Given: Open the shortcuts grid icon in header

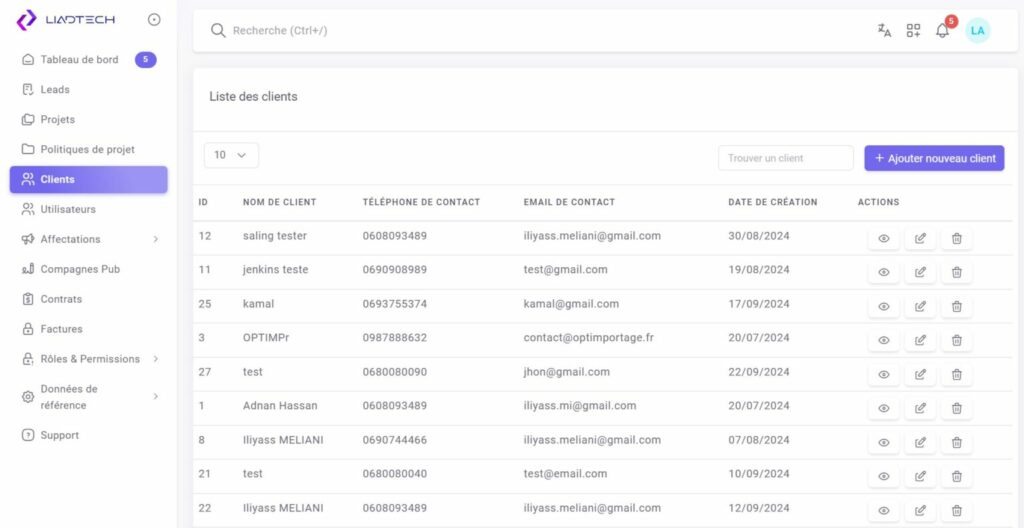Looking at the screenshot, I should (x=913, y=31).
